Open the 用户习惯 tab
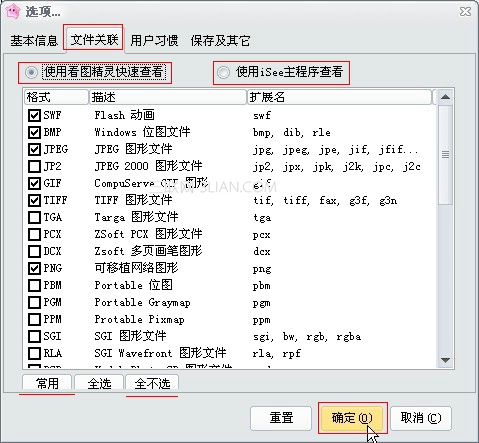The image size is (479, 443). tap(154, 41)
